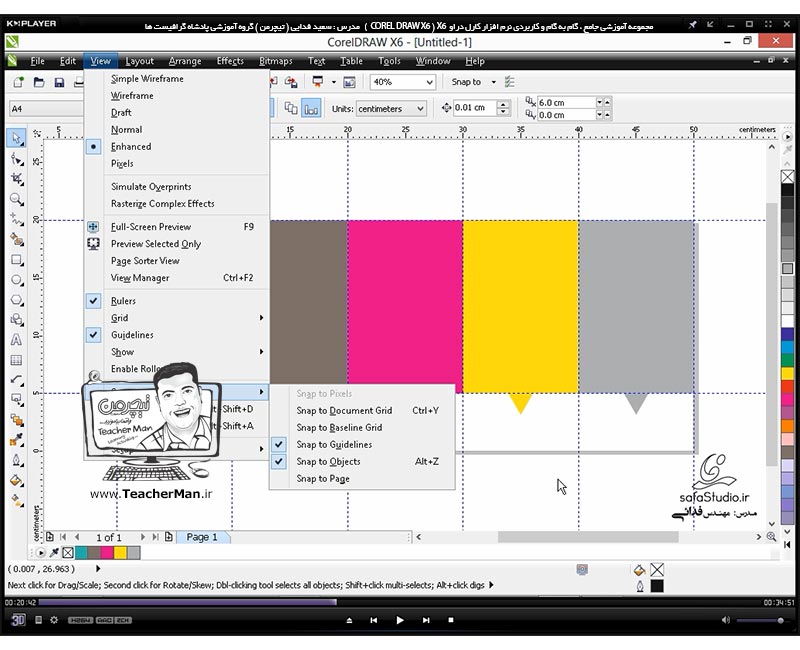The width and height of the screenshot is (800, 650).
Task: Click the Open folder toolbar icon
Action: 39,82
